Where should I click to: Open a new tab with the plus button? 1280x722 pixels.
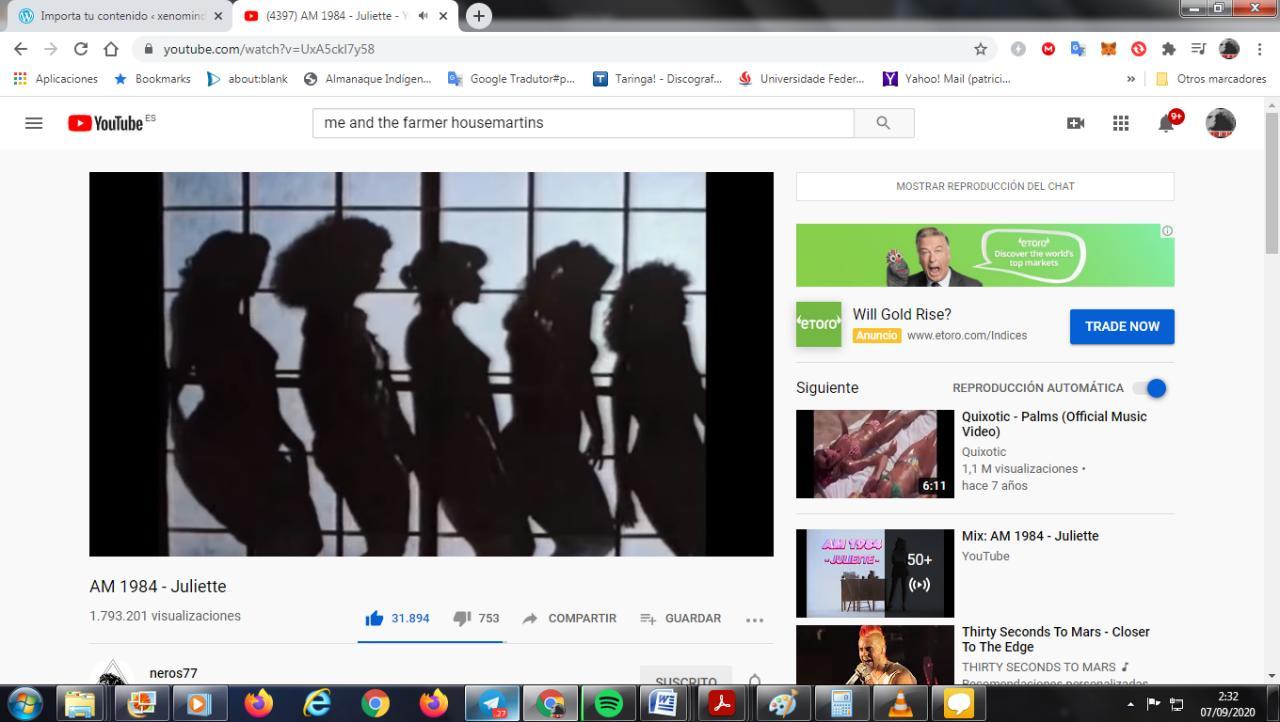point(479,16)
